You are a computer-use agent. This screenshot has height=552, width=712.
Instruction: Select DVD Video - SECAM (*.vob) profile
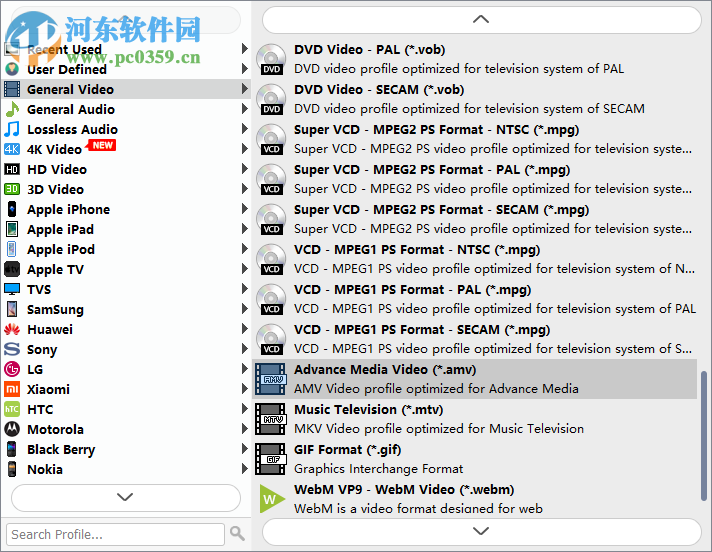[475, 99]
